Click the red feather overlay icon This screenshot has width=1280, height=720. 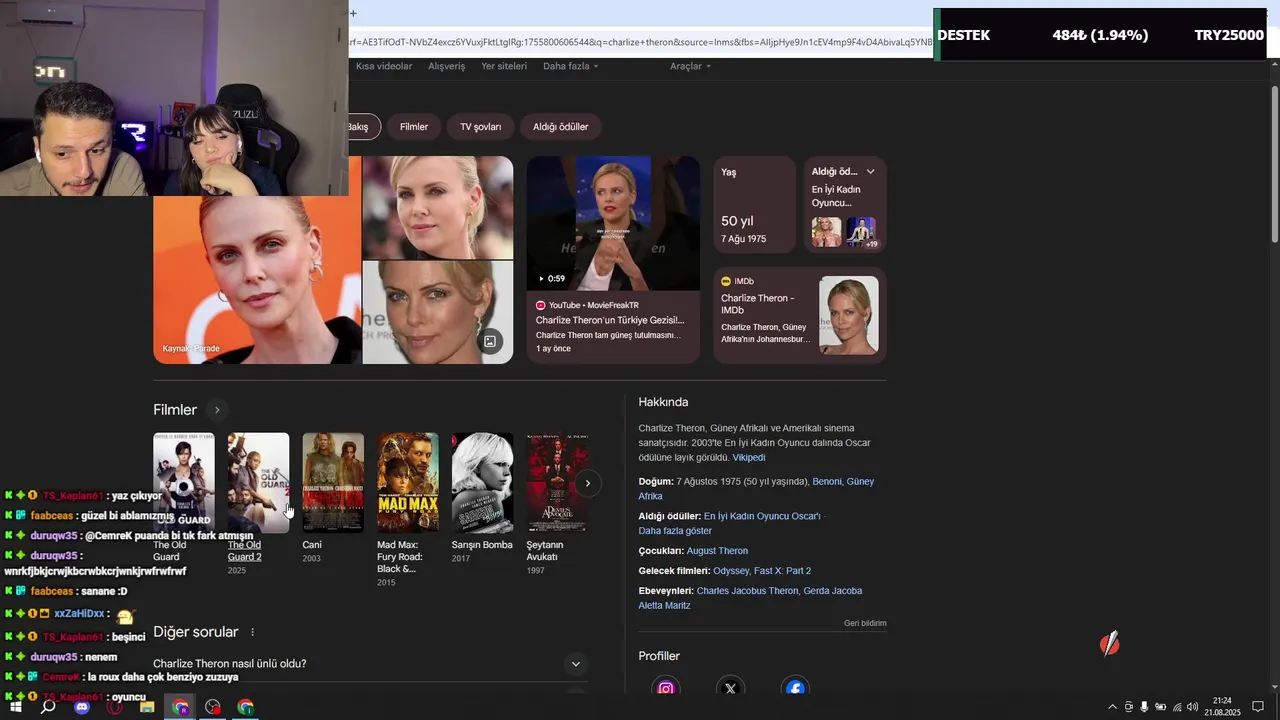(x=1110, y=644)
